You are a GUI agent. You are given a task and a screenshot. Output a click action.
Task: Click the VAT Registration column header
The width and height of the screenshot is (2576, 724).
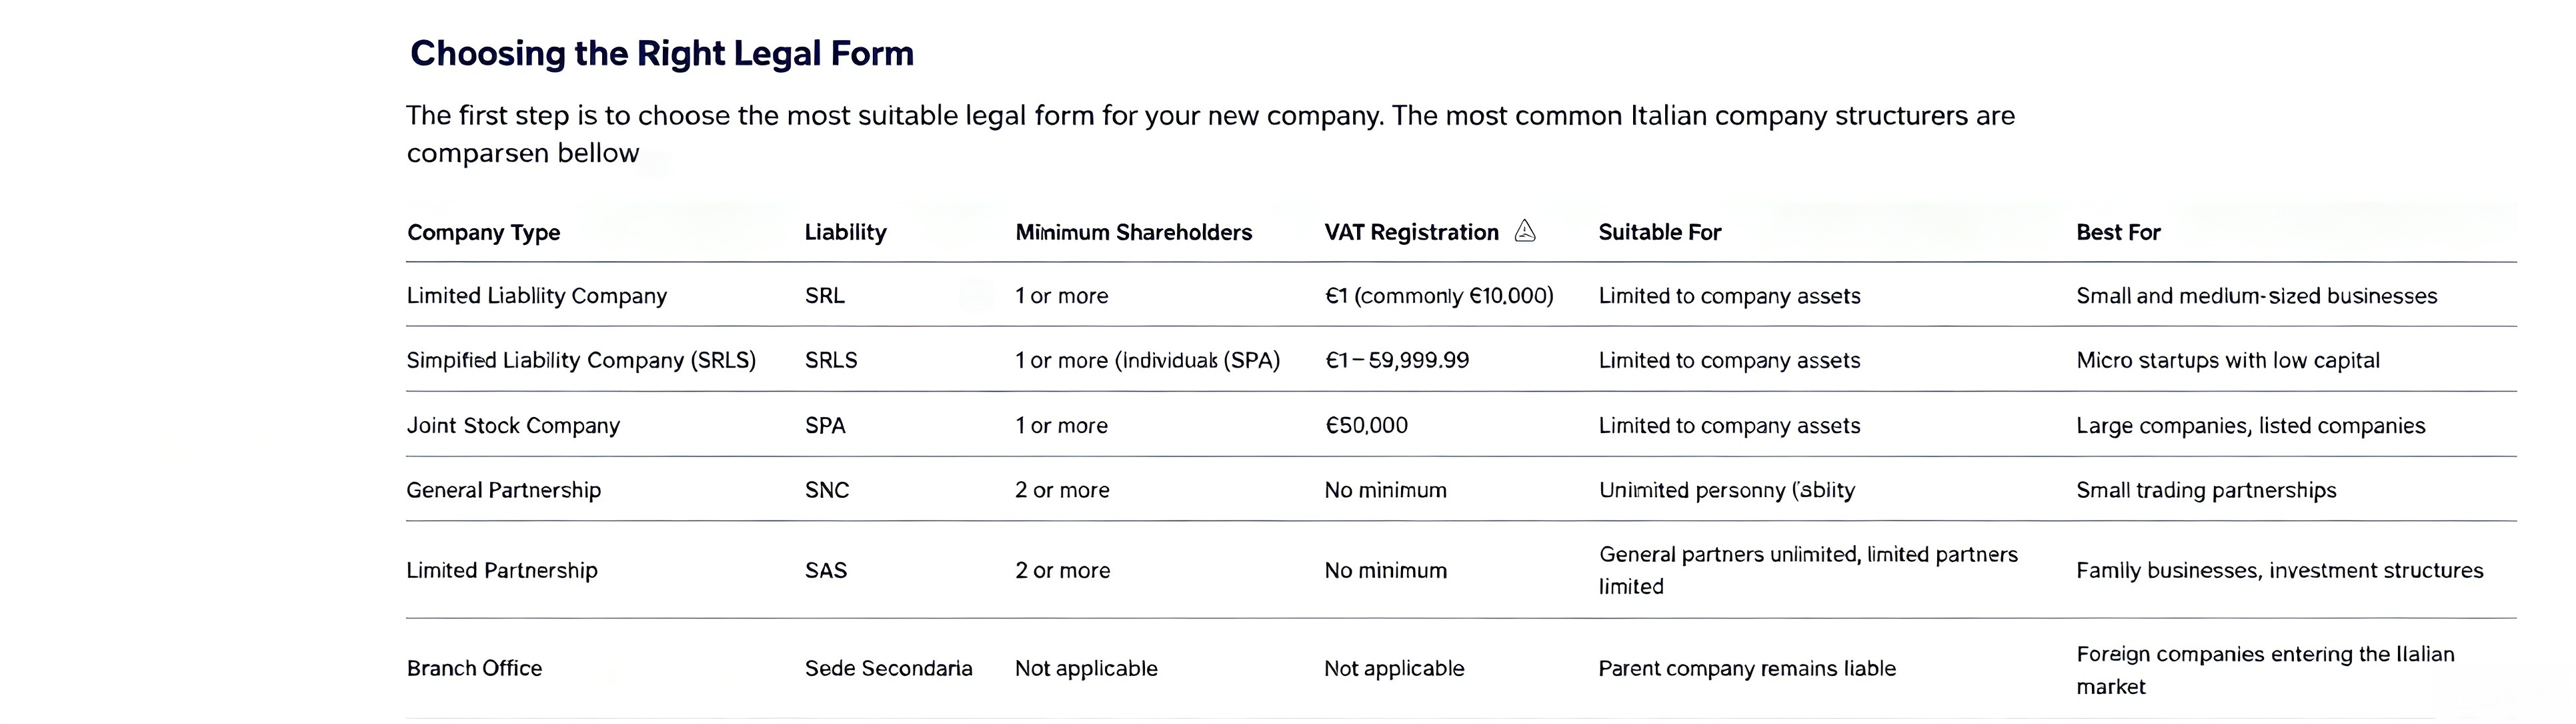pos(1411,232)
